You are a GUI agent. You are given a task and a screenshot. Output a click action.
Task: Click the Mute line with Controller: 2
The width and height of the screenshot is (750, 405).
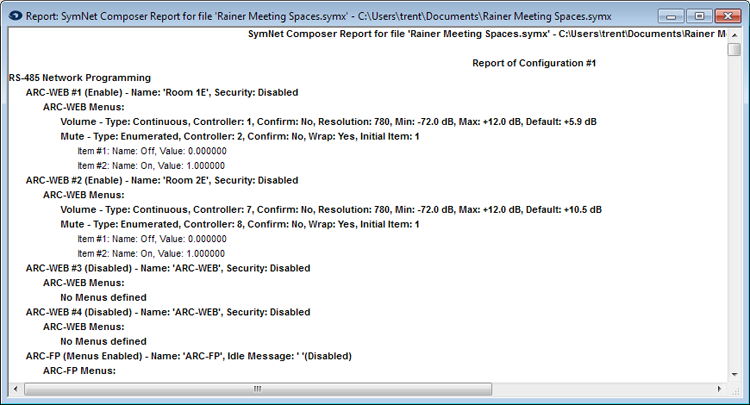click(x=240, y=136)
